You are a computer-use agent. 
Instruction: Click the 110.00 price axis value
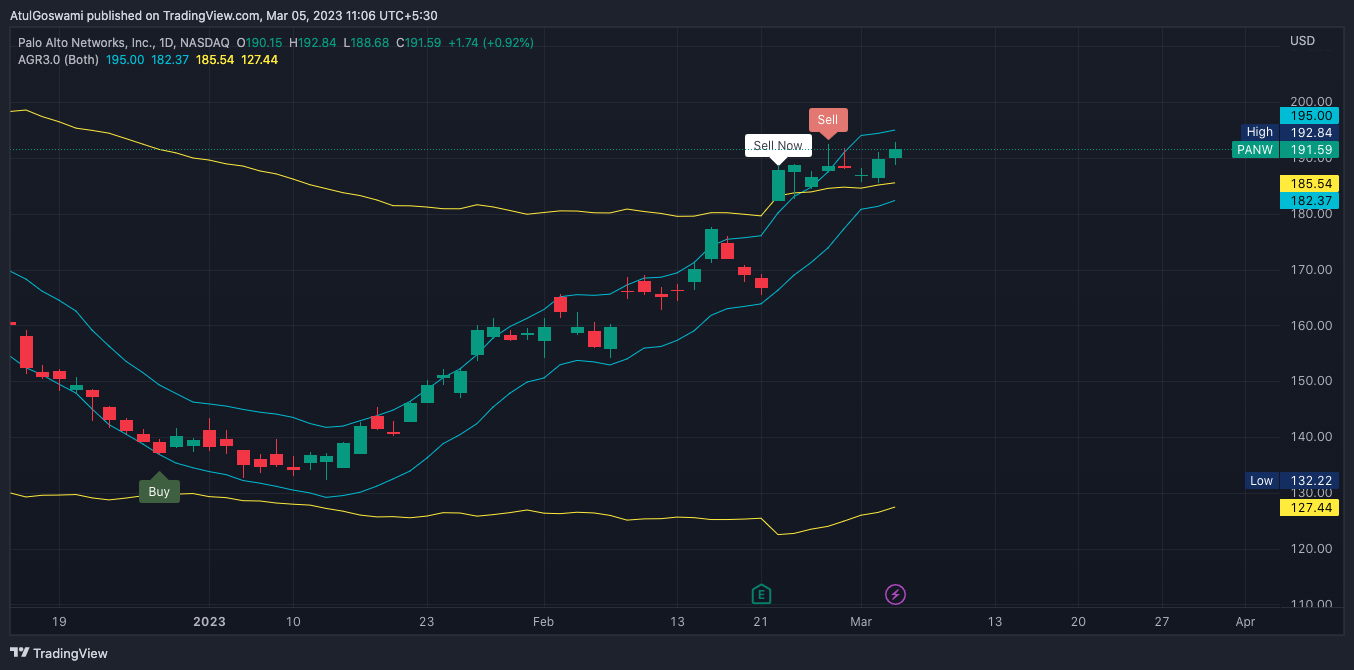pos(1311,604)
